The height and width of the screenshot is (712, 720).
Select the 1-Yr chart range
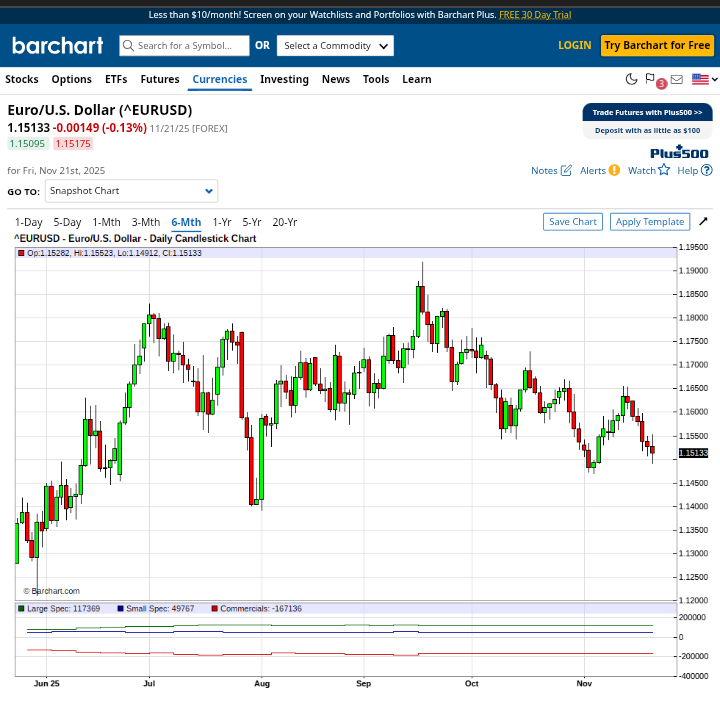(222, 222)
